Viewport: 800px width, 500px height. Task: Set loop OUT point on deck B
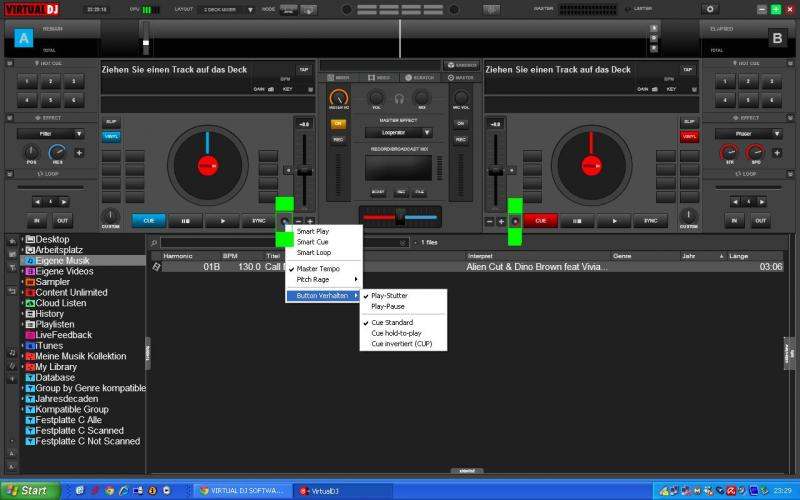[x=760, y=220]
